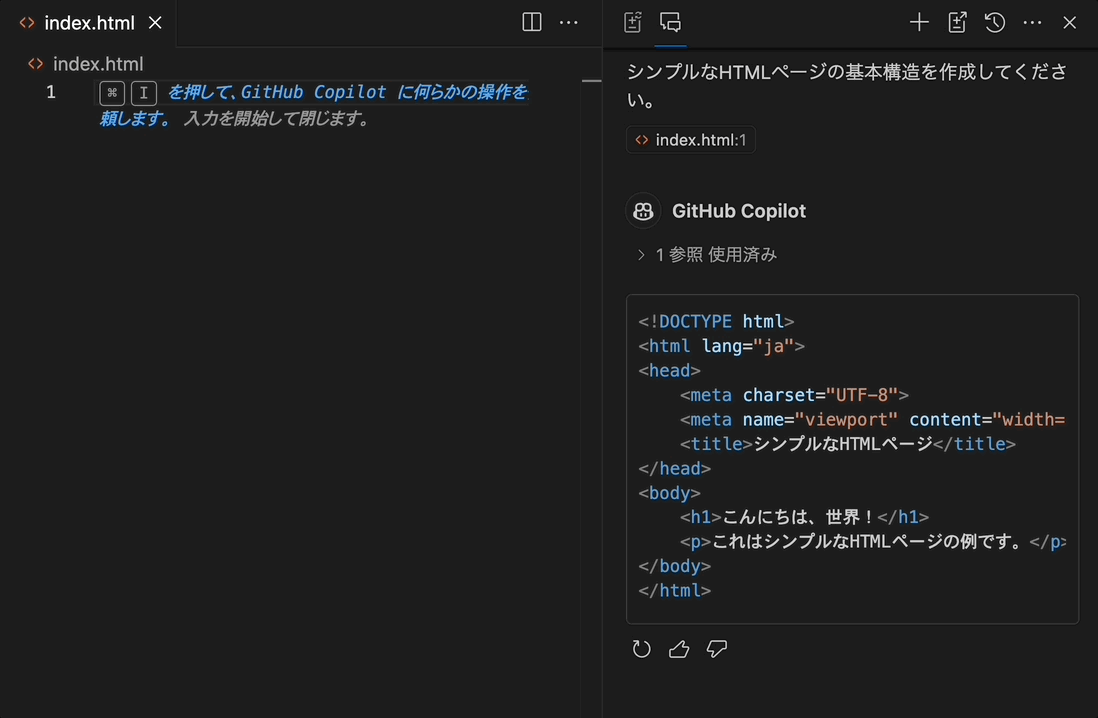
Task: Close the index.html editor tab
Action: pos(155,23)
